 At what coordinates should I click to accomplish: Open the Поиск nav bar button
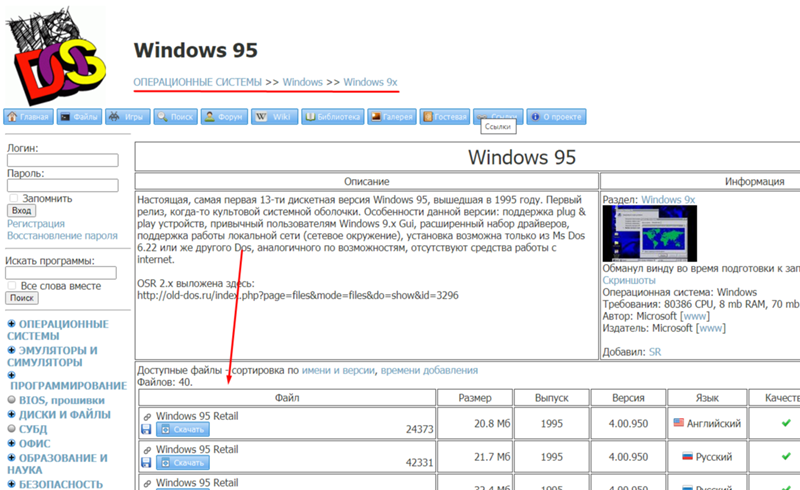tap(176, 117)
